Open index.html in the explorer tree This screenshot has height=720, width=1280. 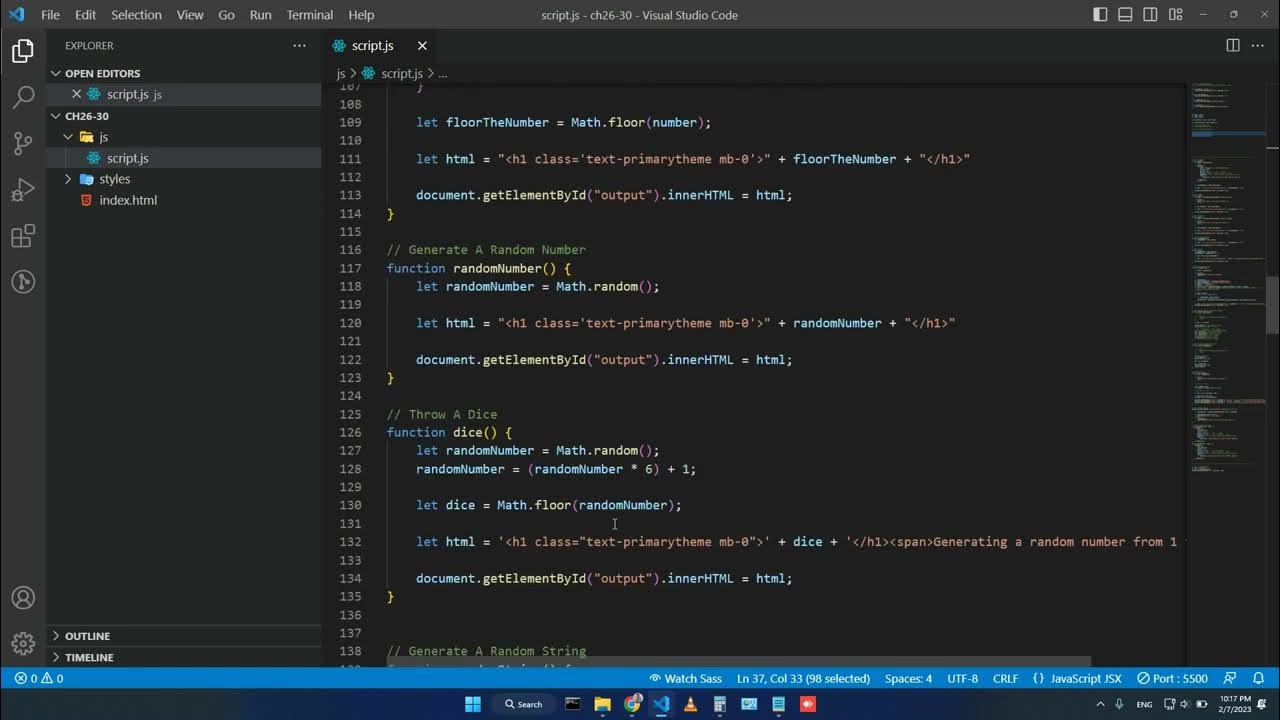[128, 200]
